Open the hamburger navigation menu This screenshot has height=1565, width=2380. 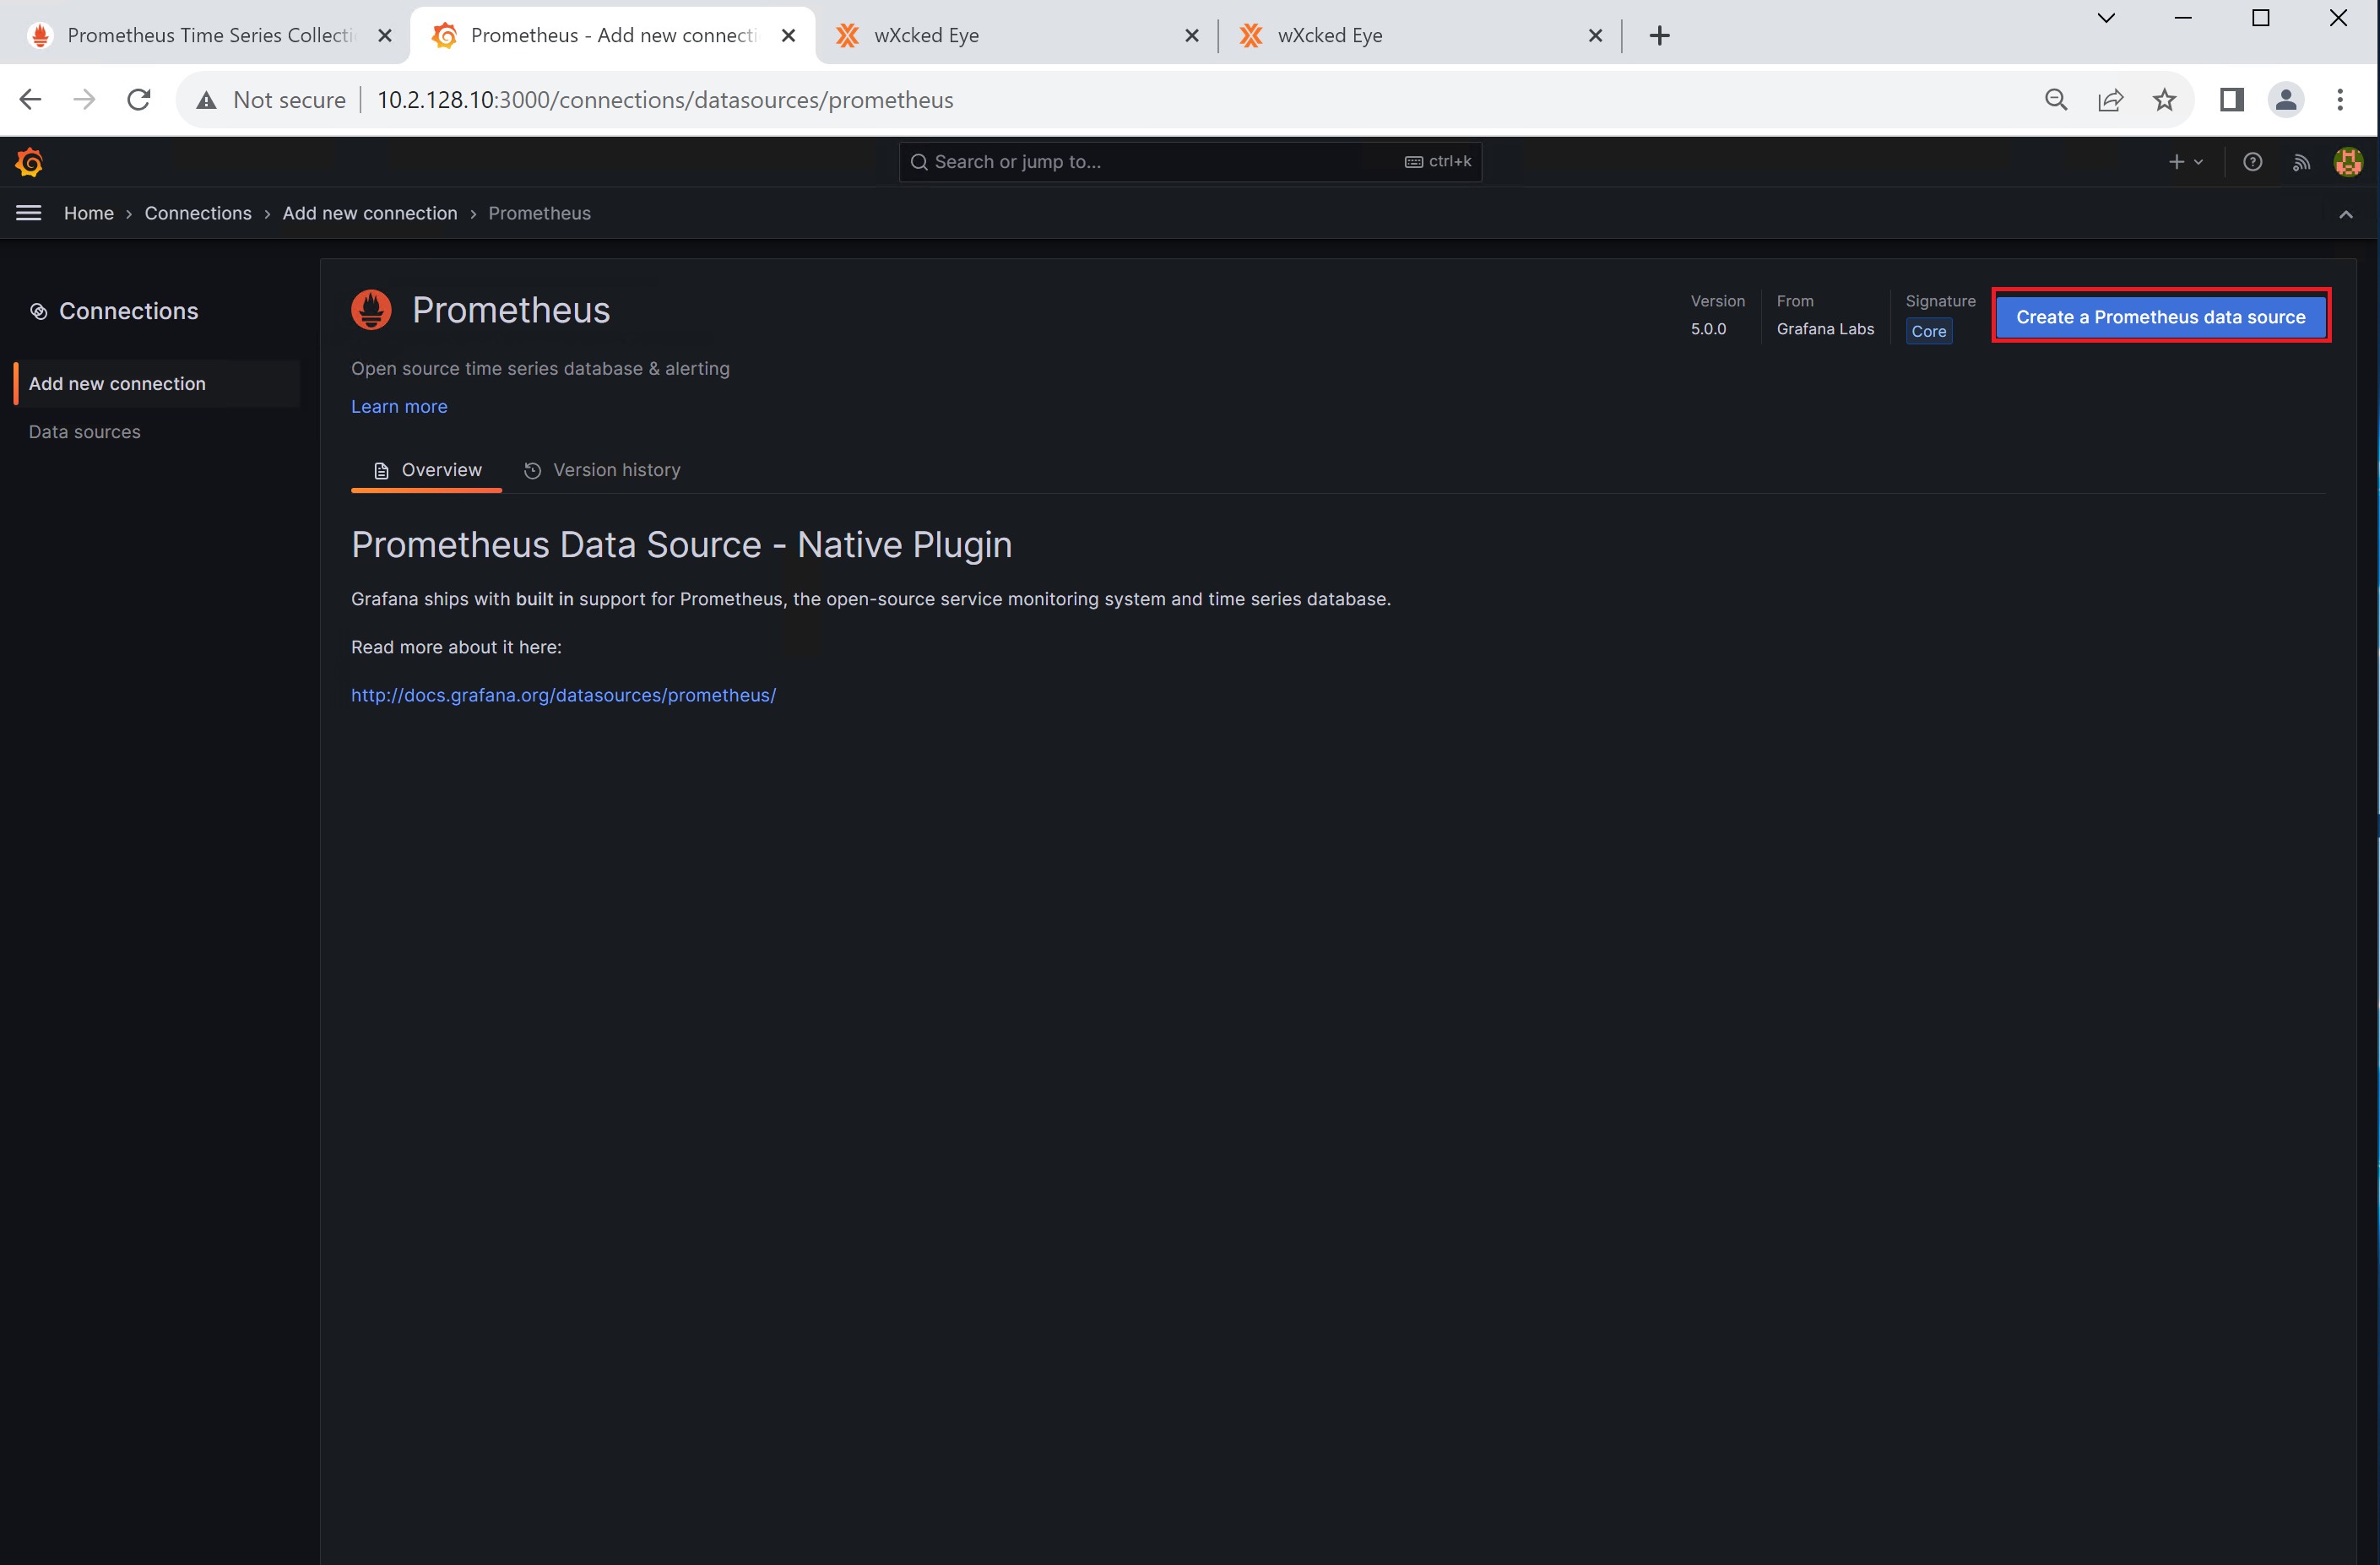[29, 213]
